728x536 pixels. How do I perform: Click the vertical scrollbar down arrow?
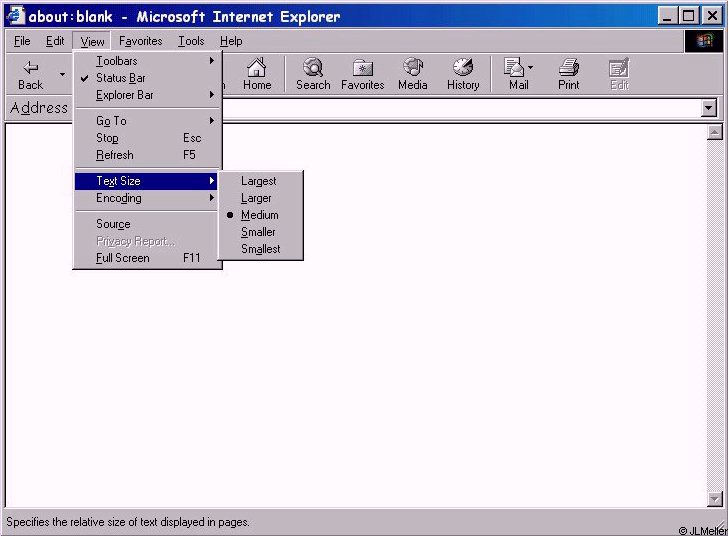pyautogui.click(x=715, y=499)
